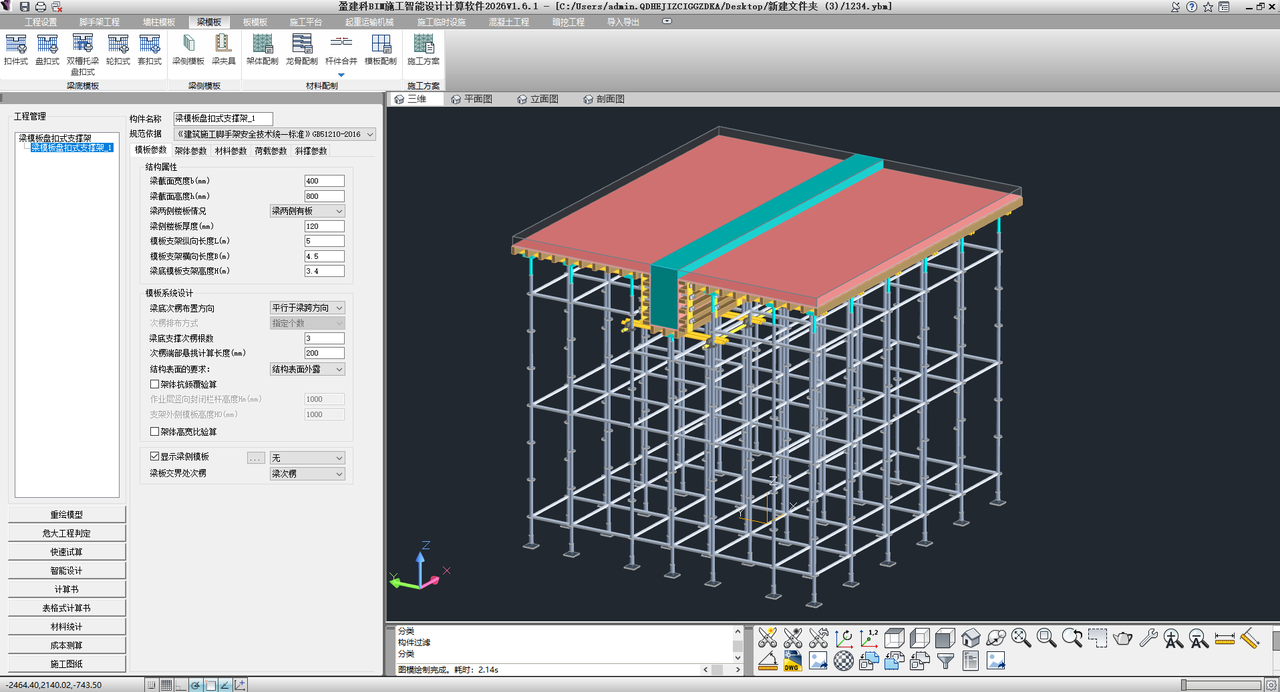Switch to the 平面图 view tab

472,99
